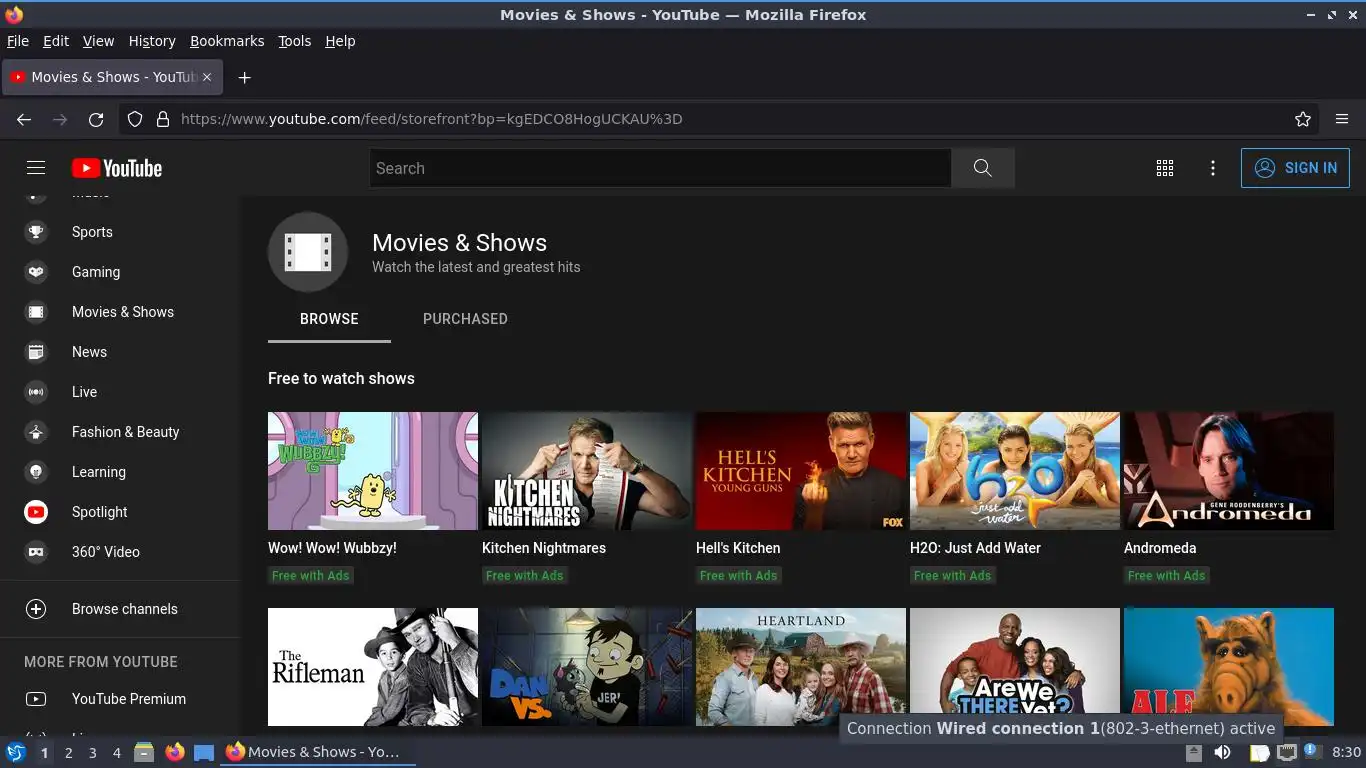
Task: Bookmark this page with the star
Action: (1303, 119)
